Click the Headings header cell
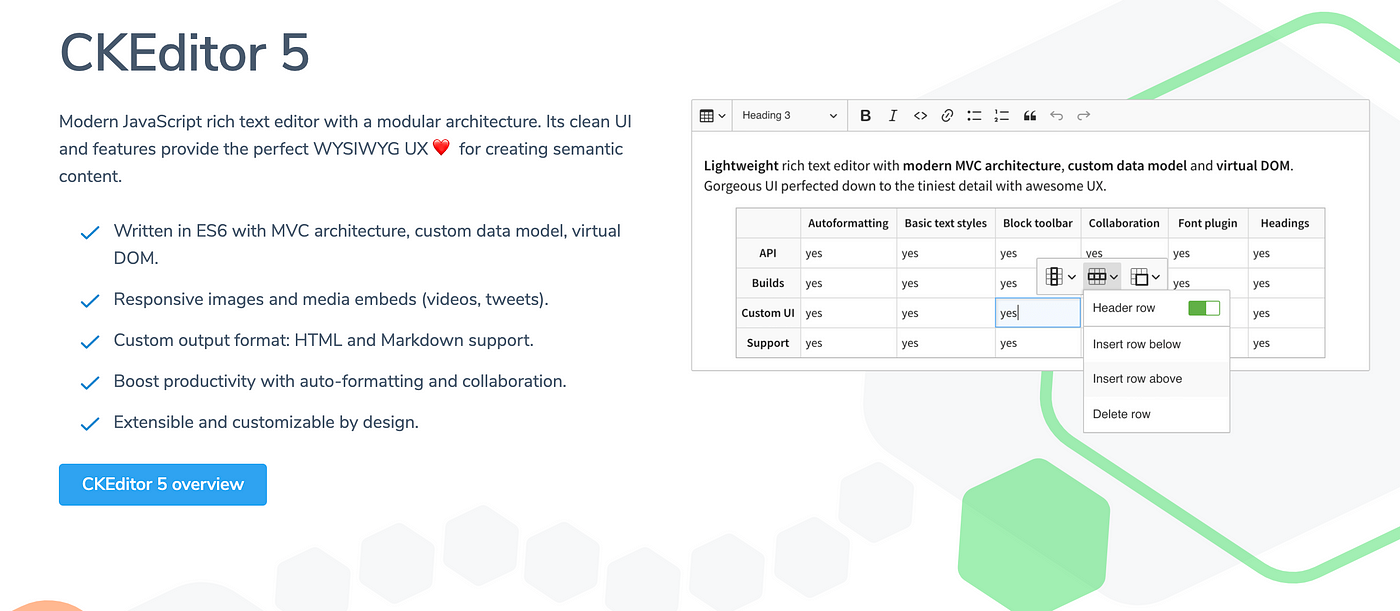Image resolution: width=1400 pixels, height=611 pixels. coord(1285,223)
